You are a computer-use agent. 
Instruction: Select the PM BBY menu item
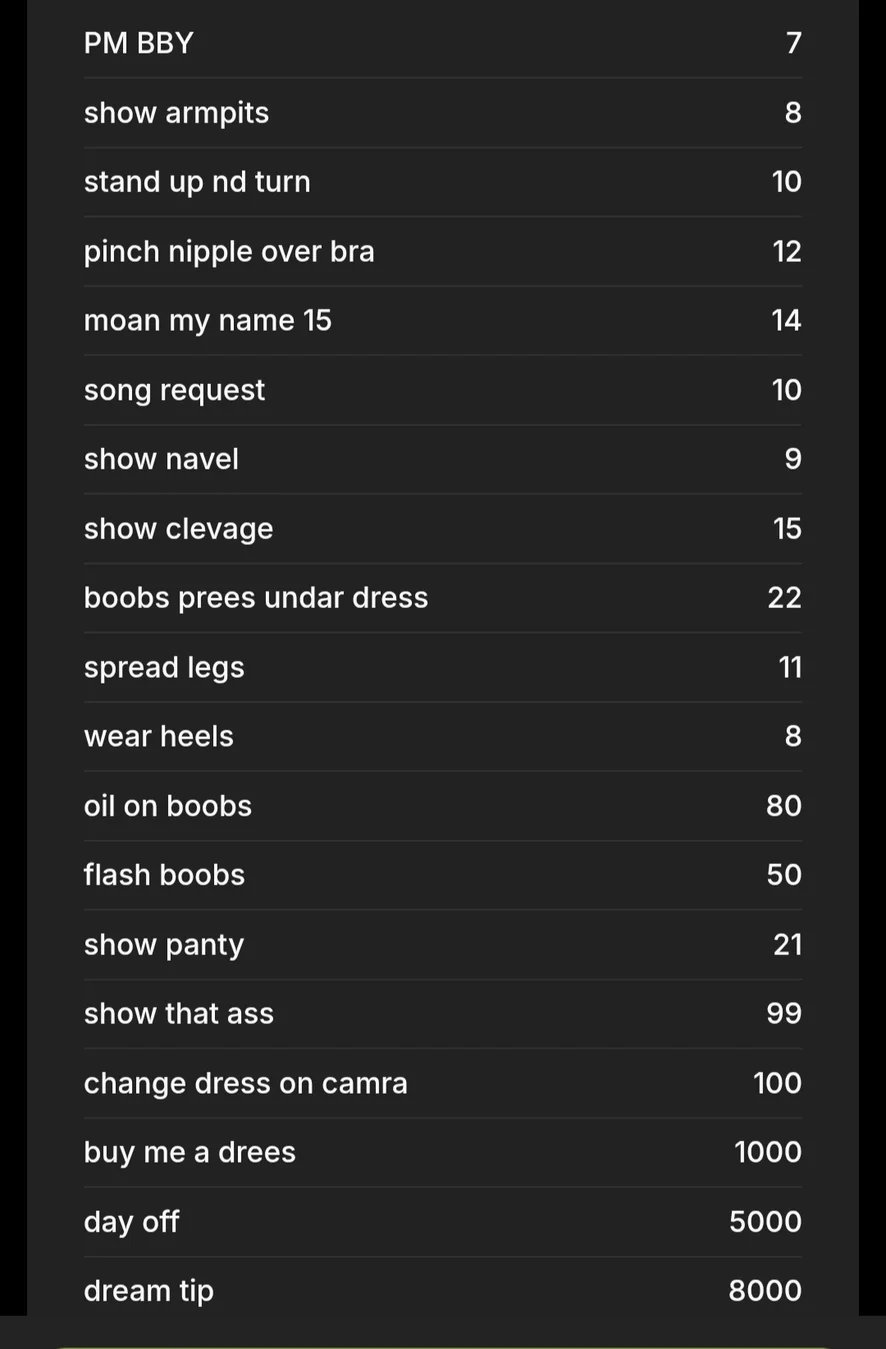(139, 43)
